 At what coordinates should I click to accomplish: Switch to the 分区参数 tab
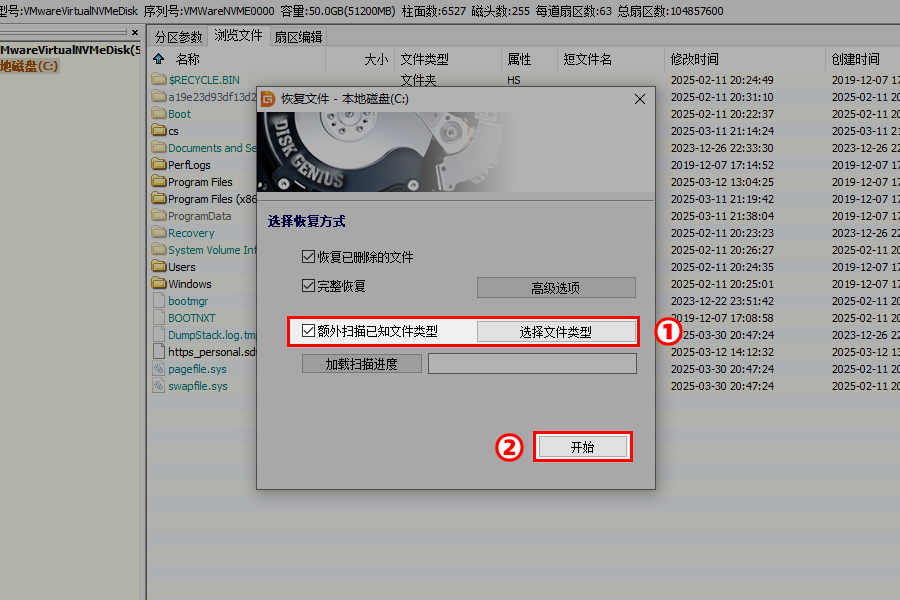[179, 37]
